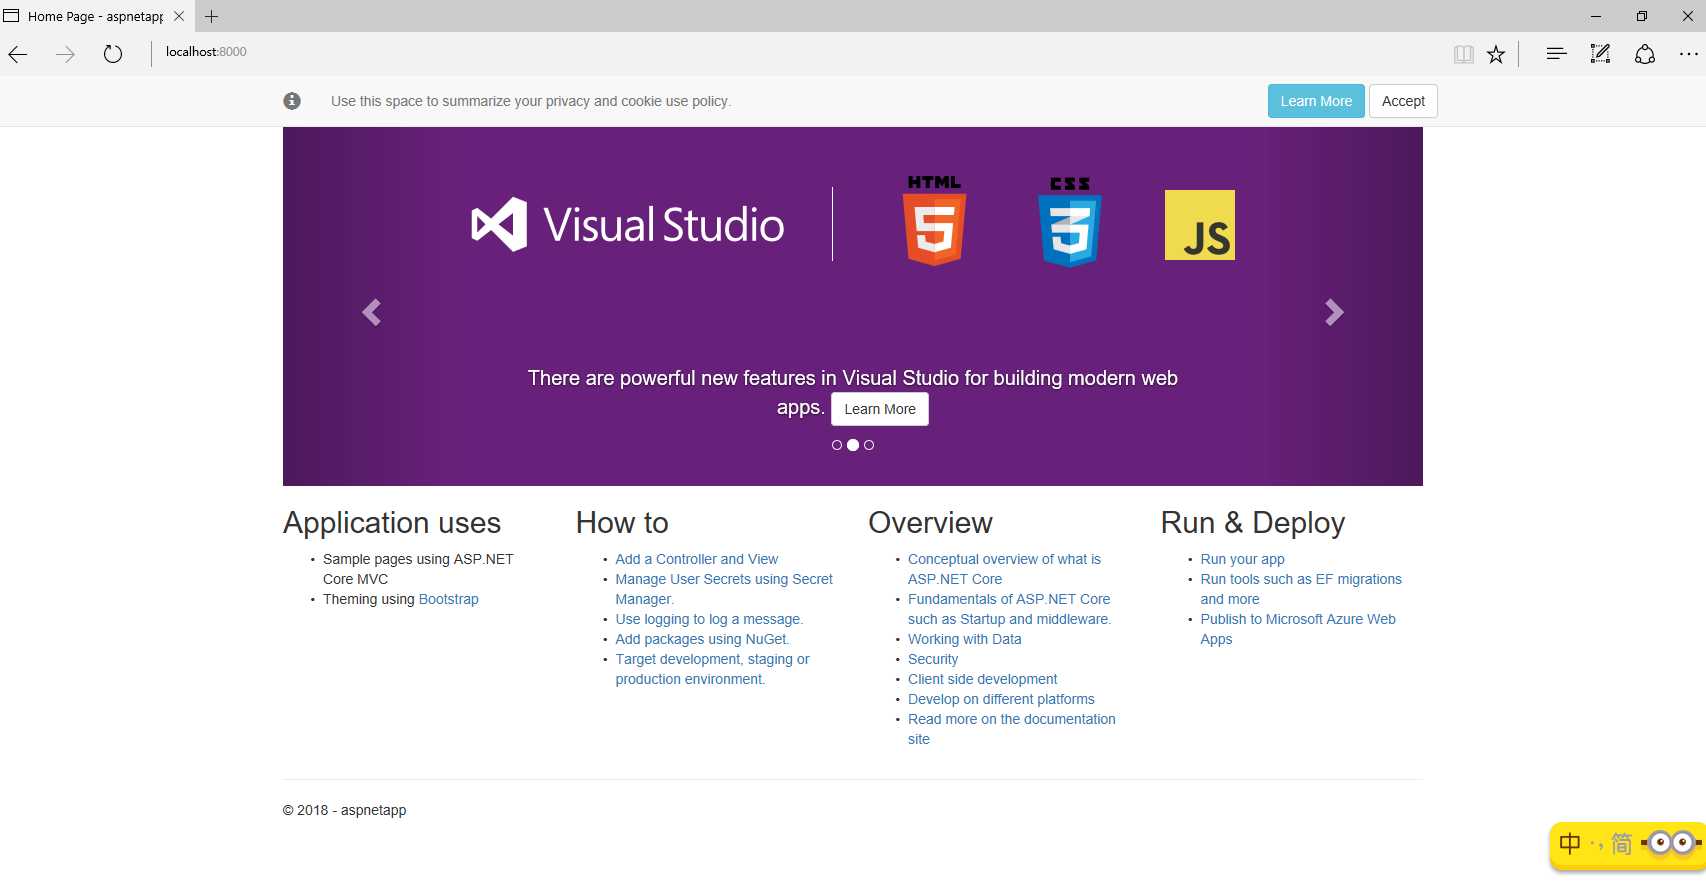
Task: Open Develop on different platforms link
Action: 1001,699
